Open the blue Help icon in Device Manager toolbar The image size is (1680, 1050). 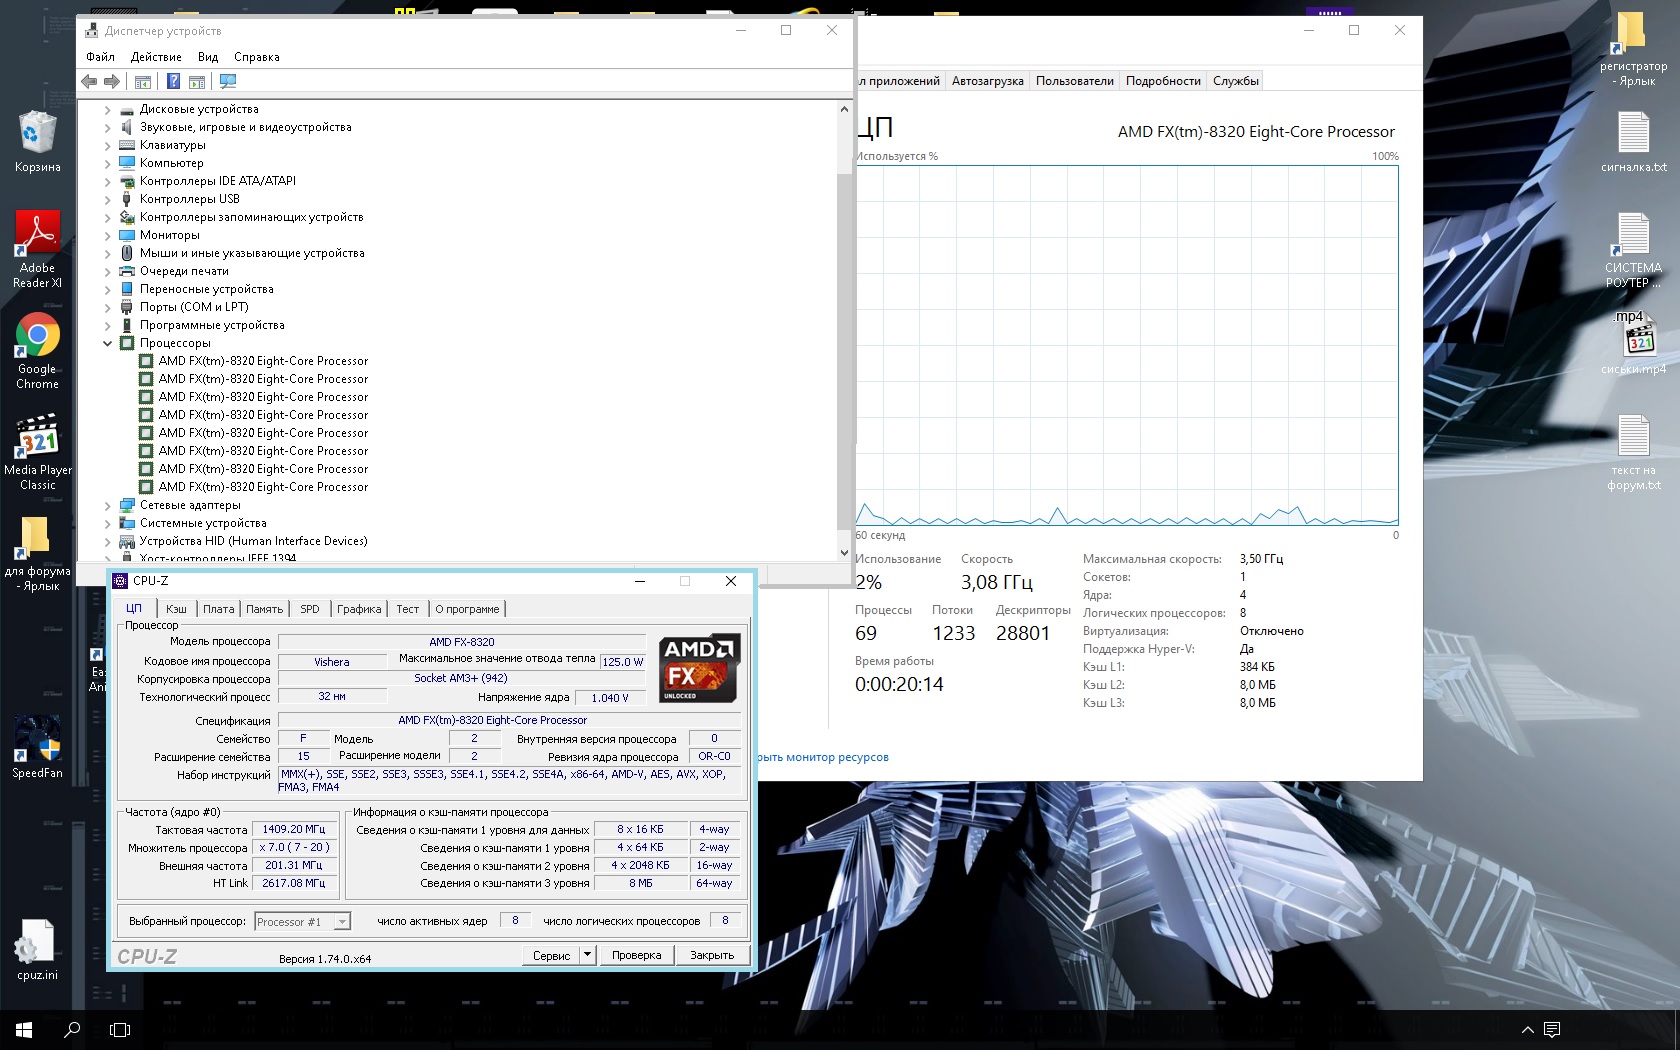point(173,82)
